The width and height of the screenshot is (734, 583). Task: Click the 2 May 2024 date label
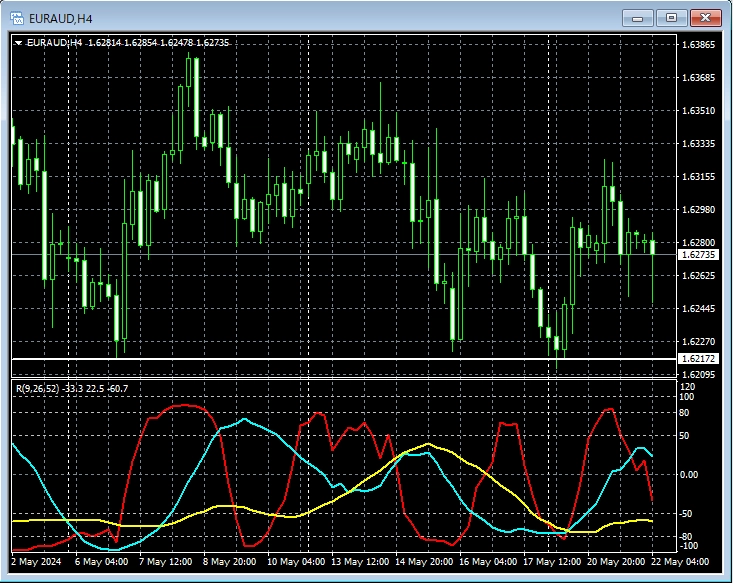[38, 562]
